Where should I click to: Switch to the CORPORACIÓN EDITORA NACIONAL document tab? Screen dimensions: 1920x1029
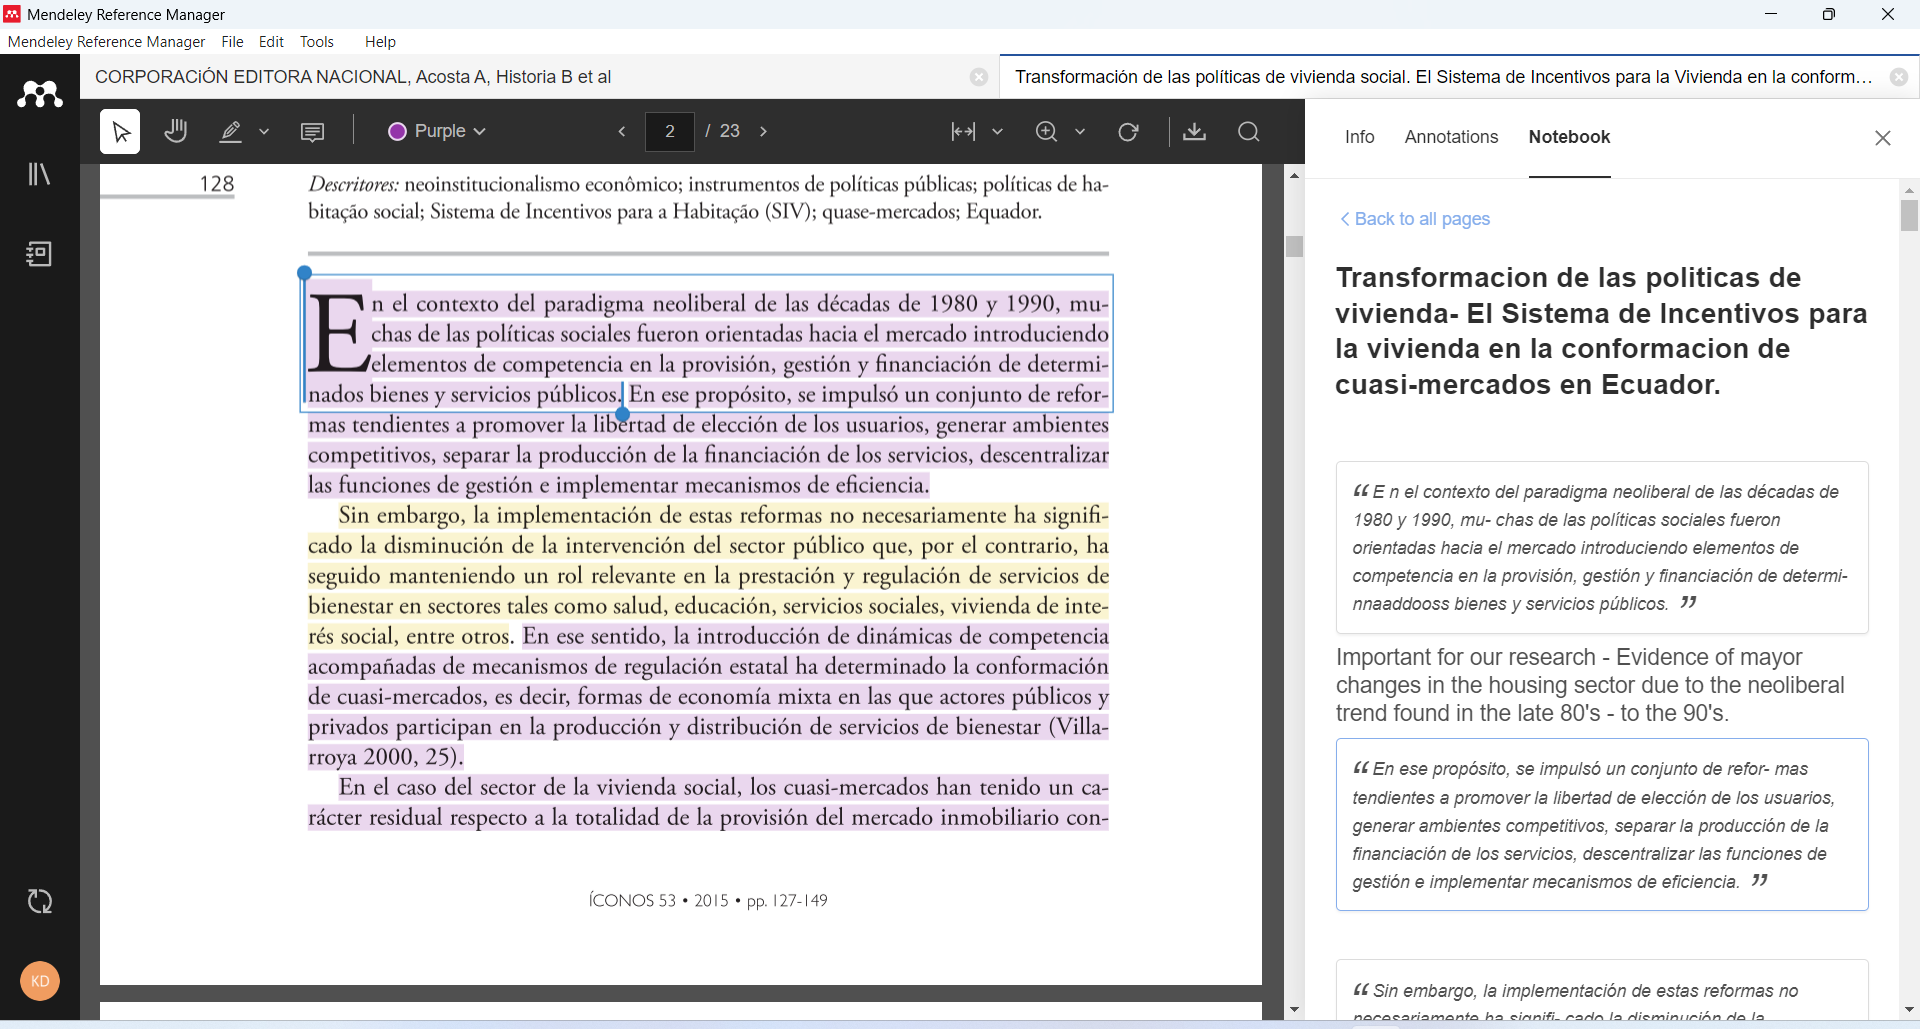[x=540, y=77]
